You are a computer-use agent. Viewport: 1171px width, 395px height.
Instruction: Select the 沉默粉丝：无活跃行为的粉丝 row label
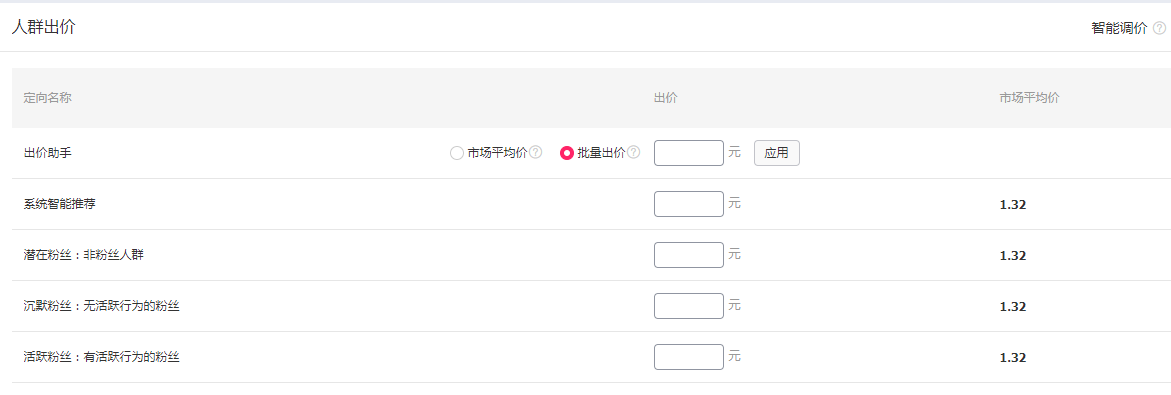coord(102,306)
